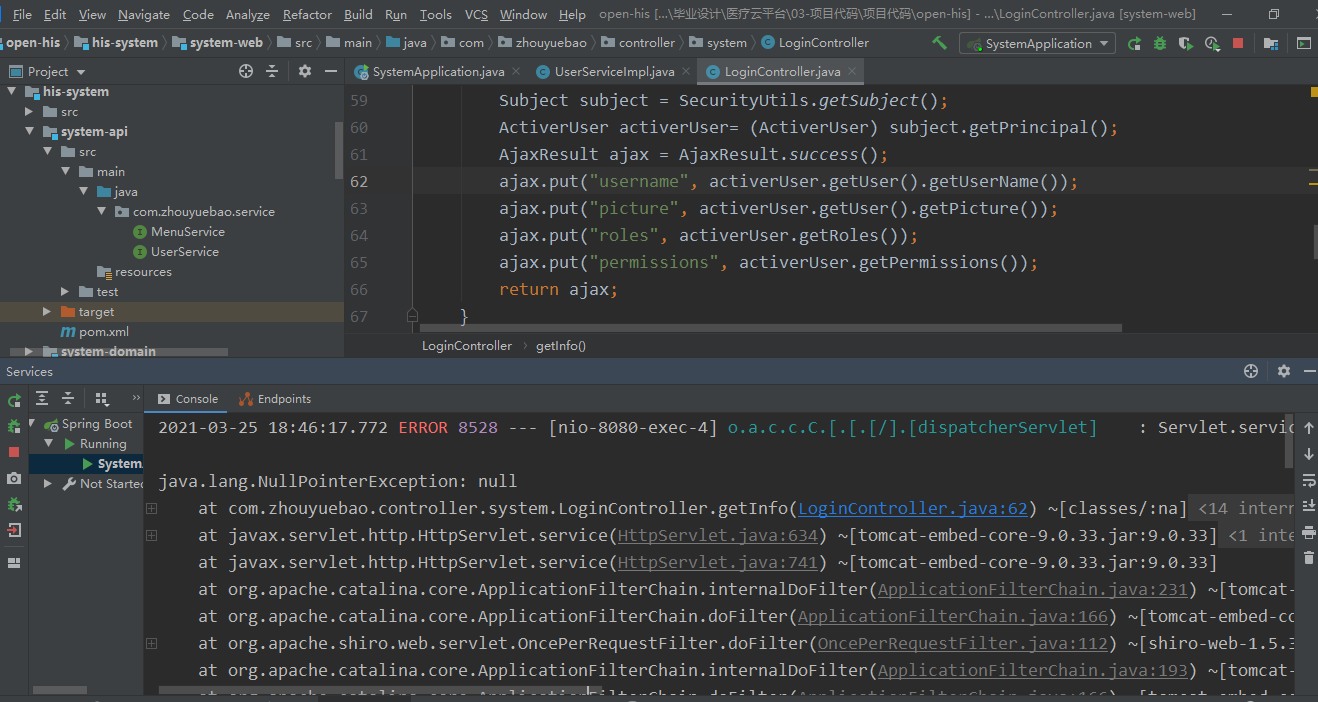Toggle scroll to end of console
Viewport: 1318px width, 702px height.
[x=1309, y=506]
